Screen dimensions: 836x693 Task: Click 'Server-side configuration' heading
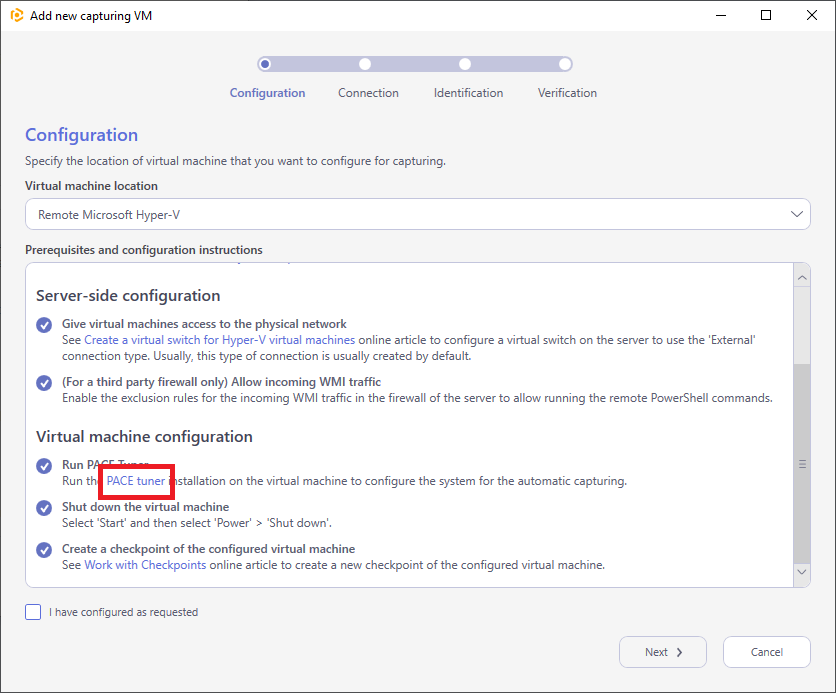[x=128, y=296]
